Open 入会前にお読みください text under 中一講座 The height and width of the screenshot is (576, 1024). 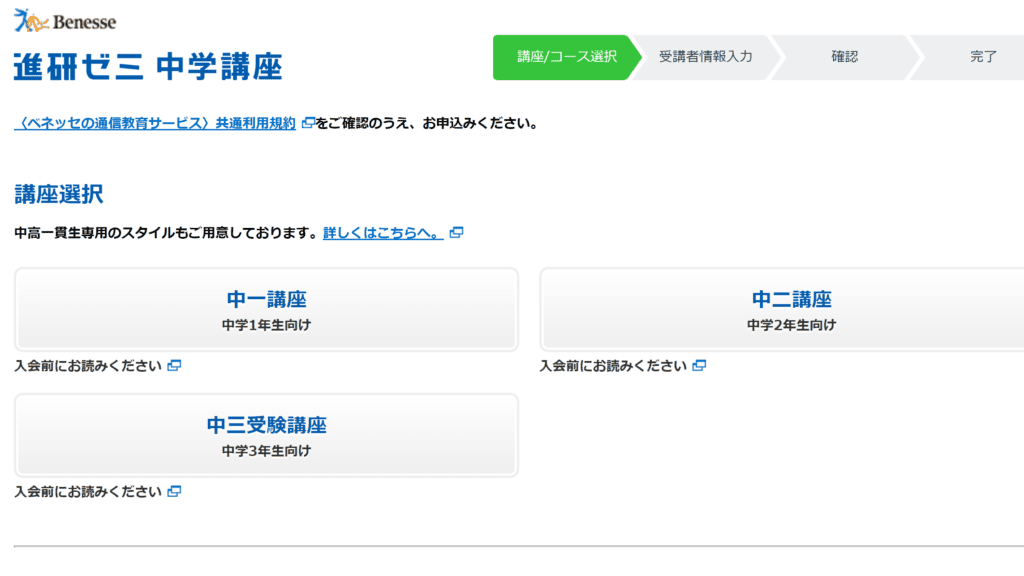tap(88, 366)
